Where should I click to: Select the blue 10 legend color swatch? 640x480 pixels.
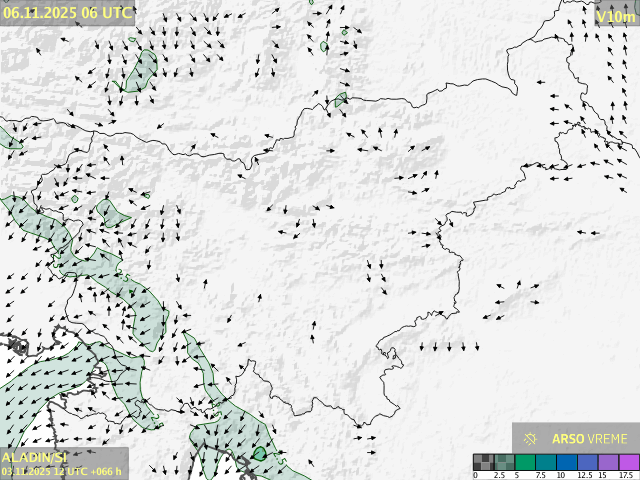coord(567,462)
